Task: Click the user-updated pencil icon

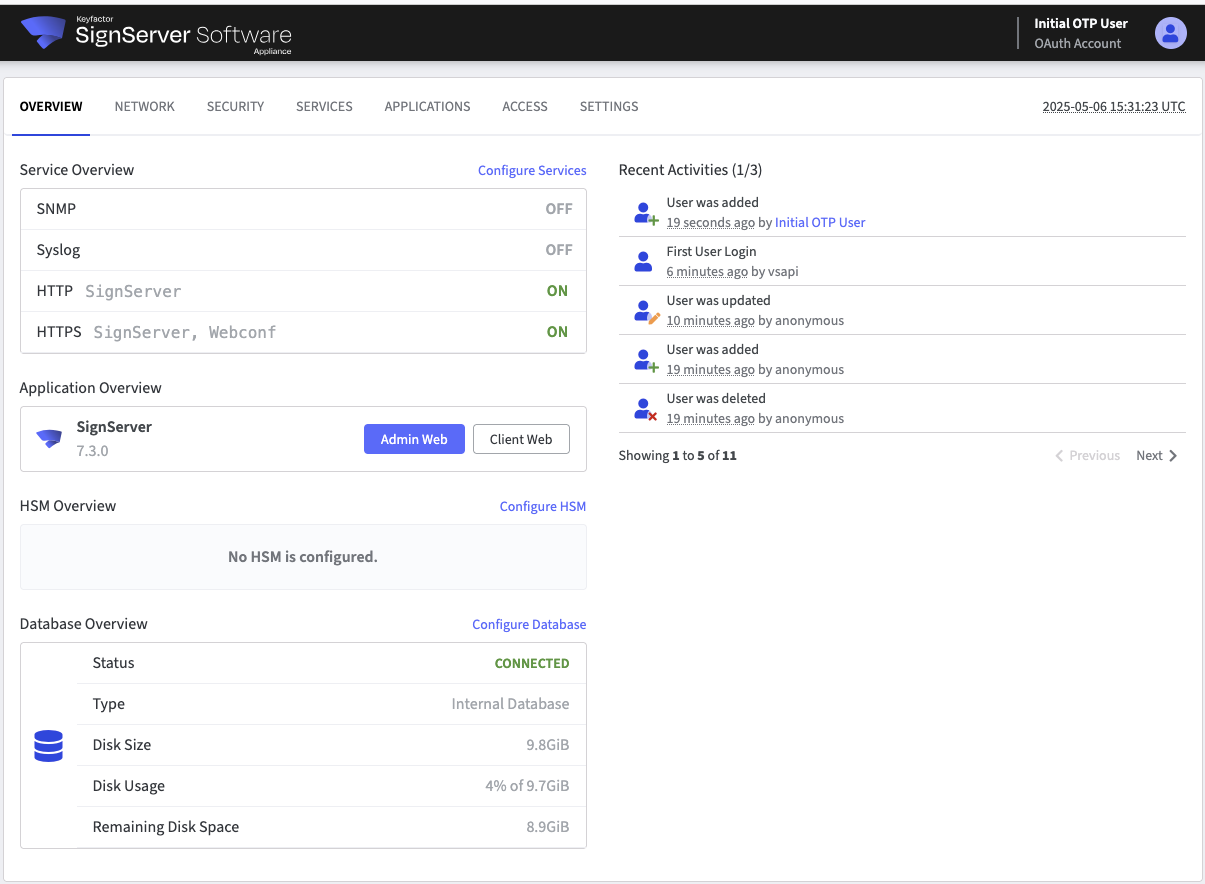Action: tap(646, 311)
